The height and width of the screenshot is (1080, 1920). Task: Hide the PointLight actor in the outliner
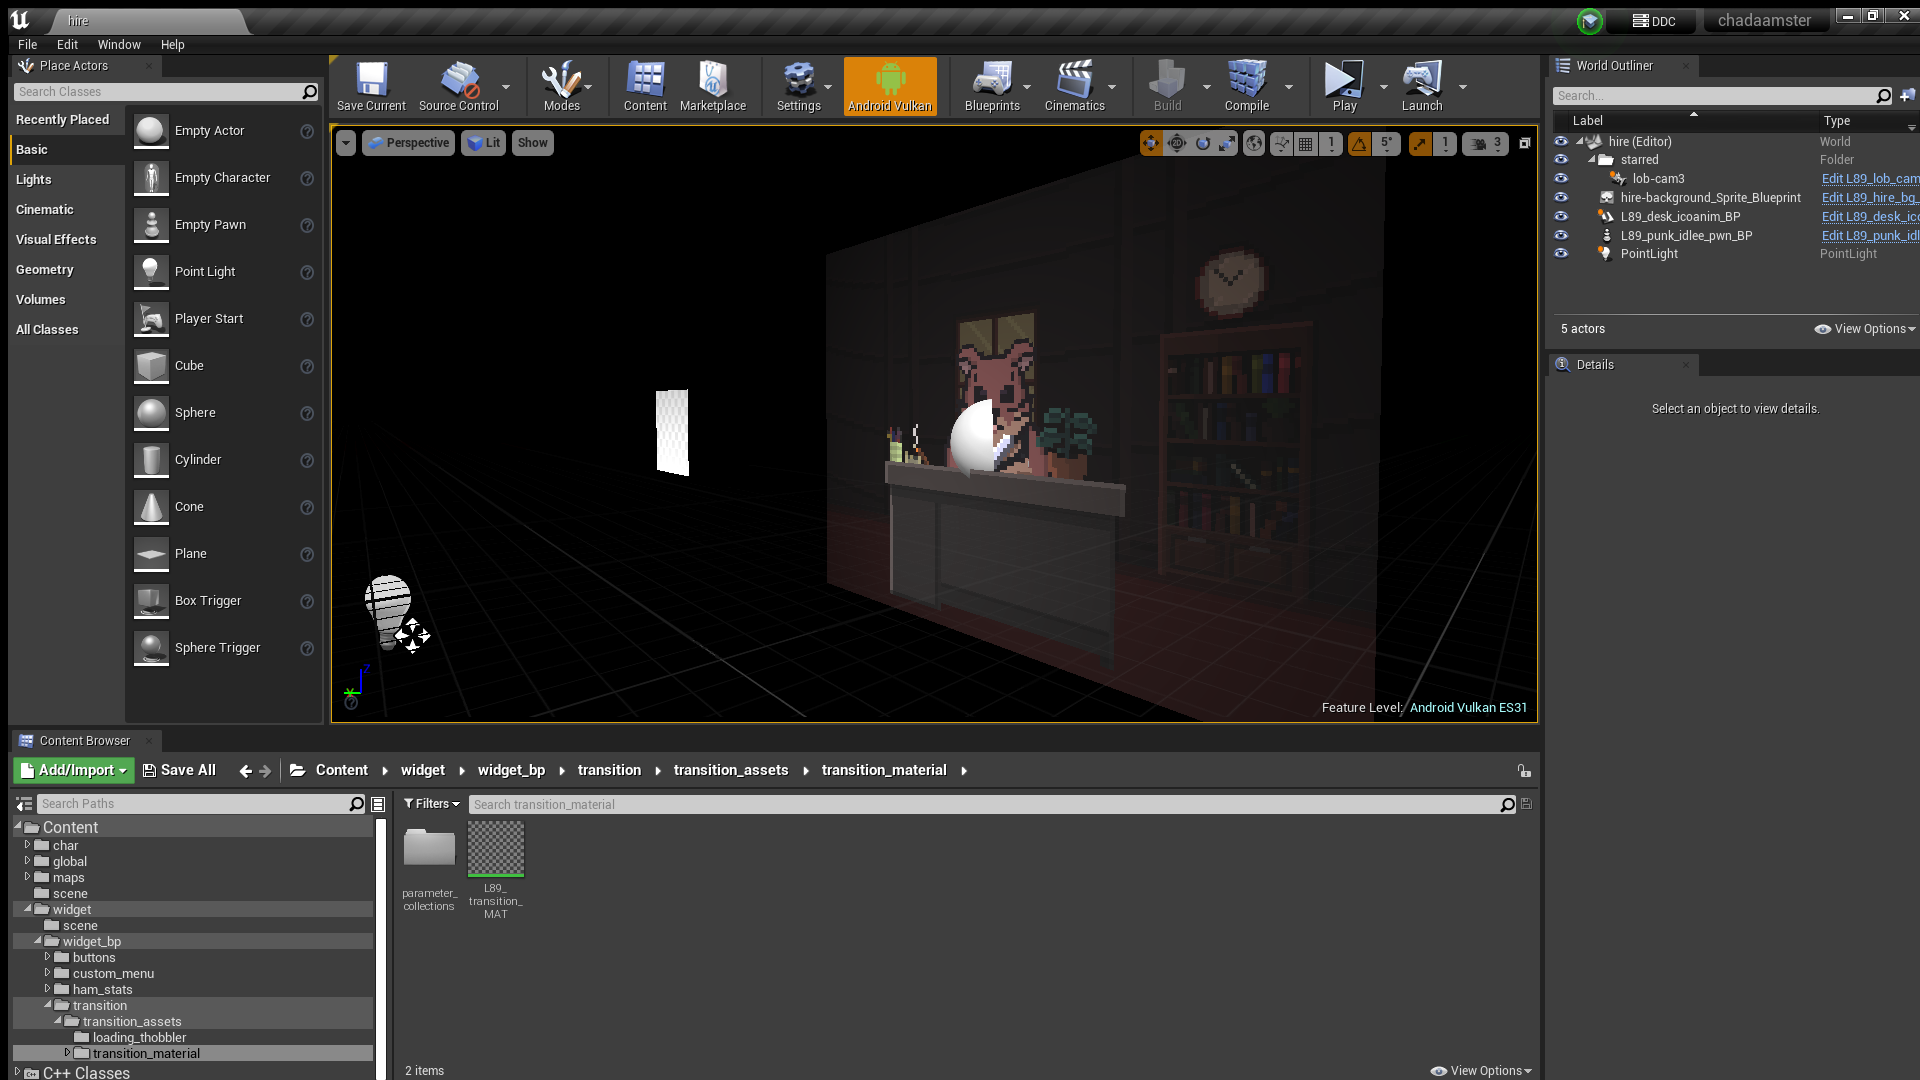[x=1561, y=254]
